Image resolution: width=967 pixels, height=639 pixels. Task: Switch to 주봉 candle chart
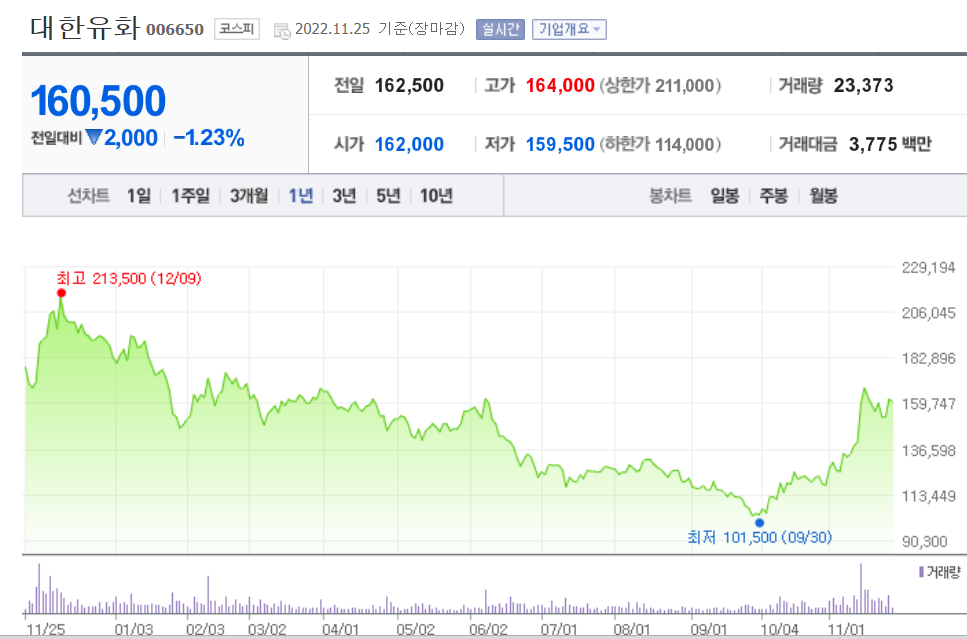click(773, 196)
